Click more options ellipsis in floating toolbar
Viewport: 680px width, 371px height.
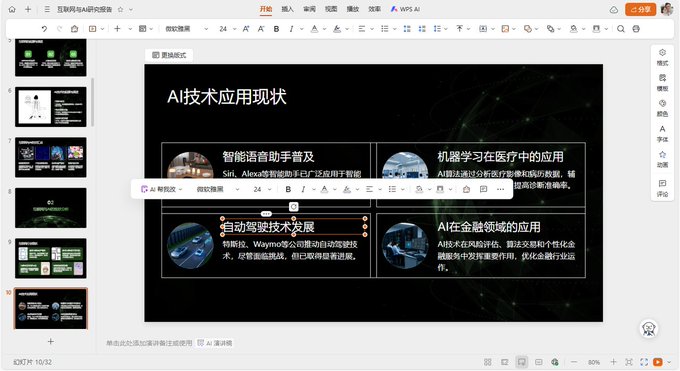(x=500, y=189)
